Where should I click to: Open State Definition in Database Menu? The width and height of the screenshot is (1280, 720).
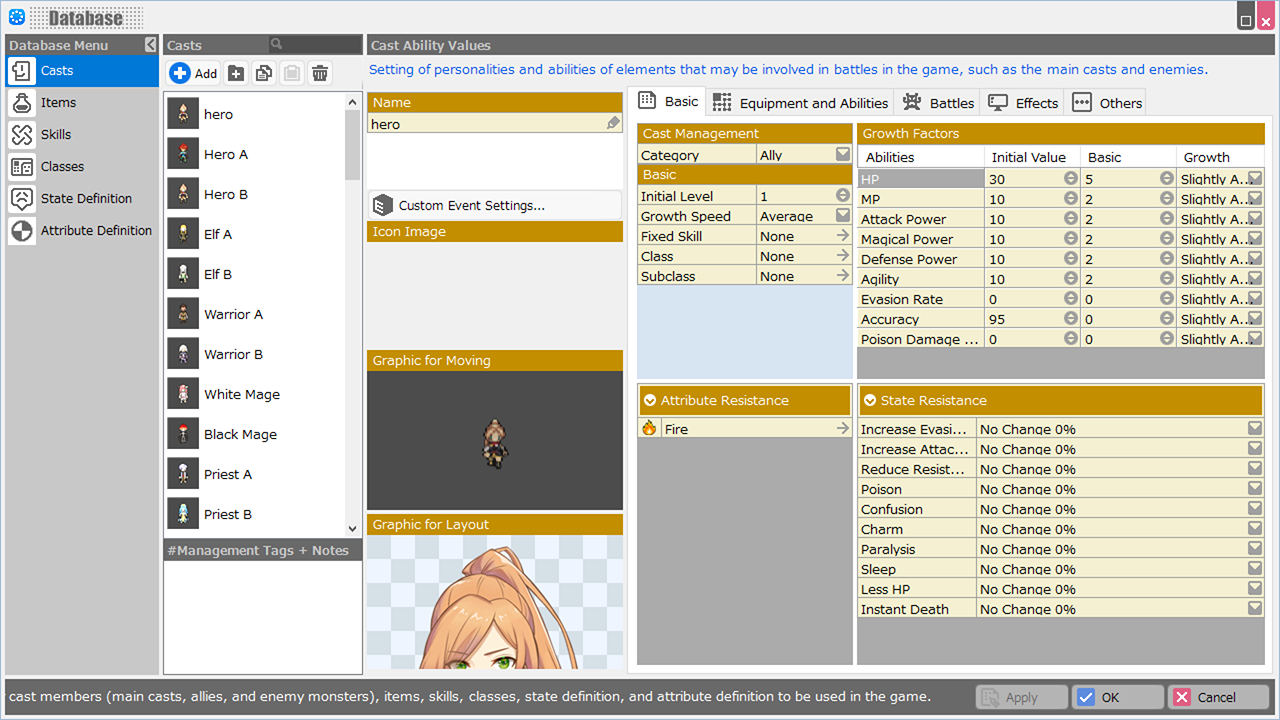[x=86, y=198]
